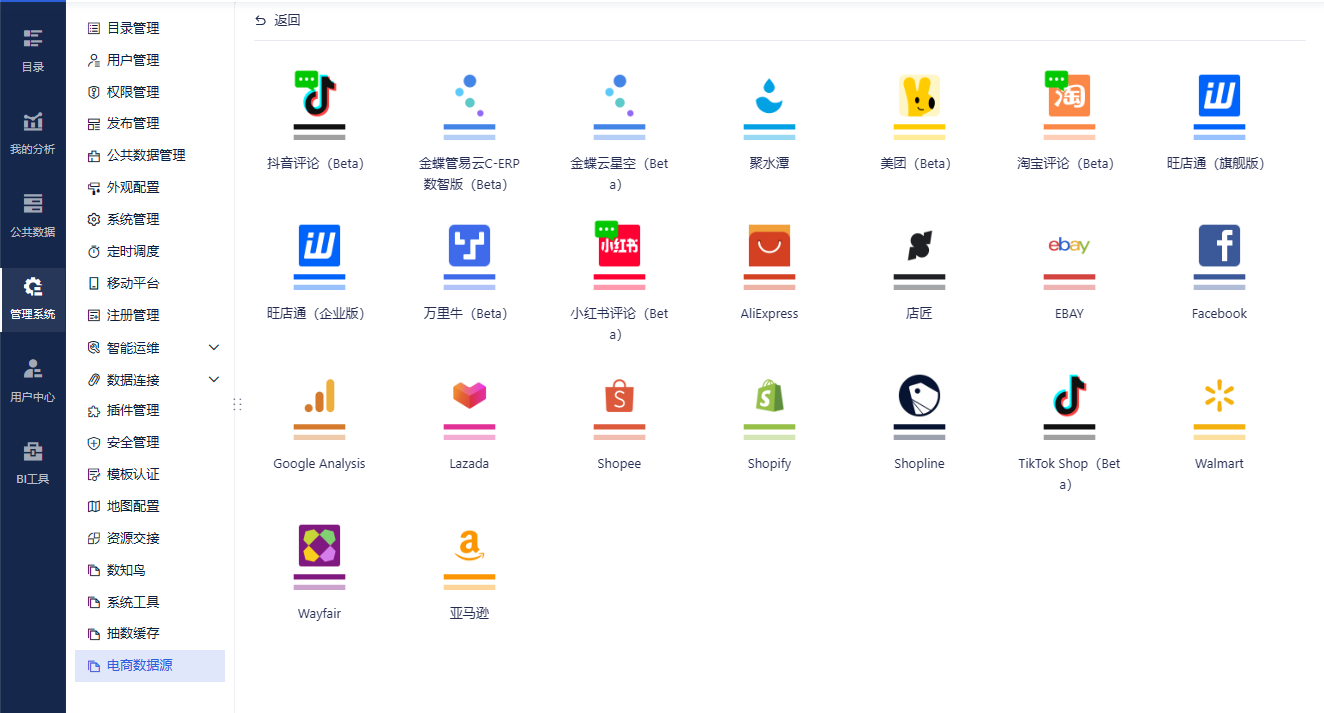
Task: Select 抽数缓存 menu item
Action: pyautogui.click(x=150, y=633)
